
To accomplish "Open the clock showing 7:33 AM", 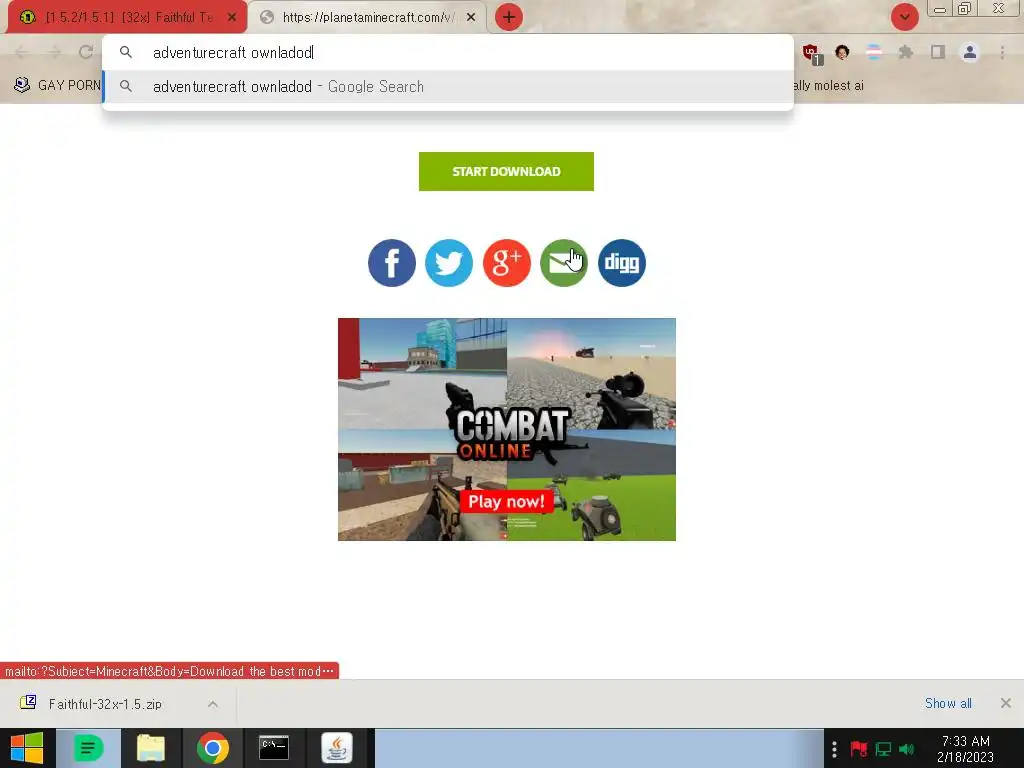I will tap(965, 749).
